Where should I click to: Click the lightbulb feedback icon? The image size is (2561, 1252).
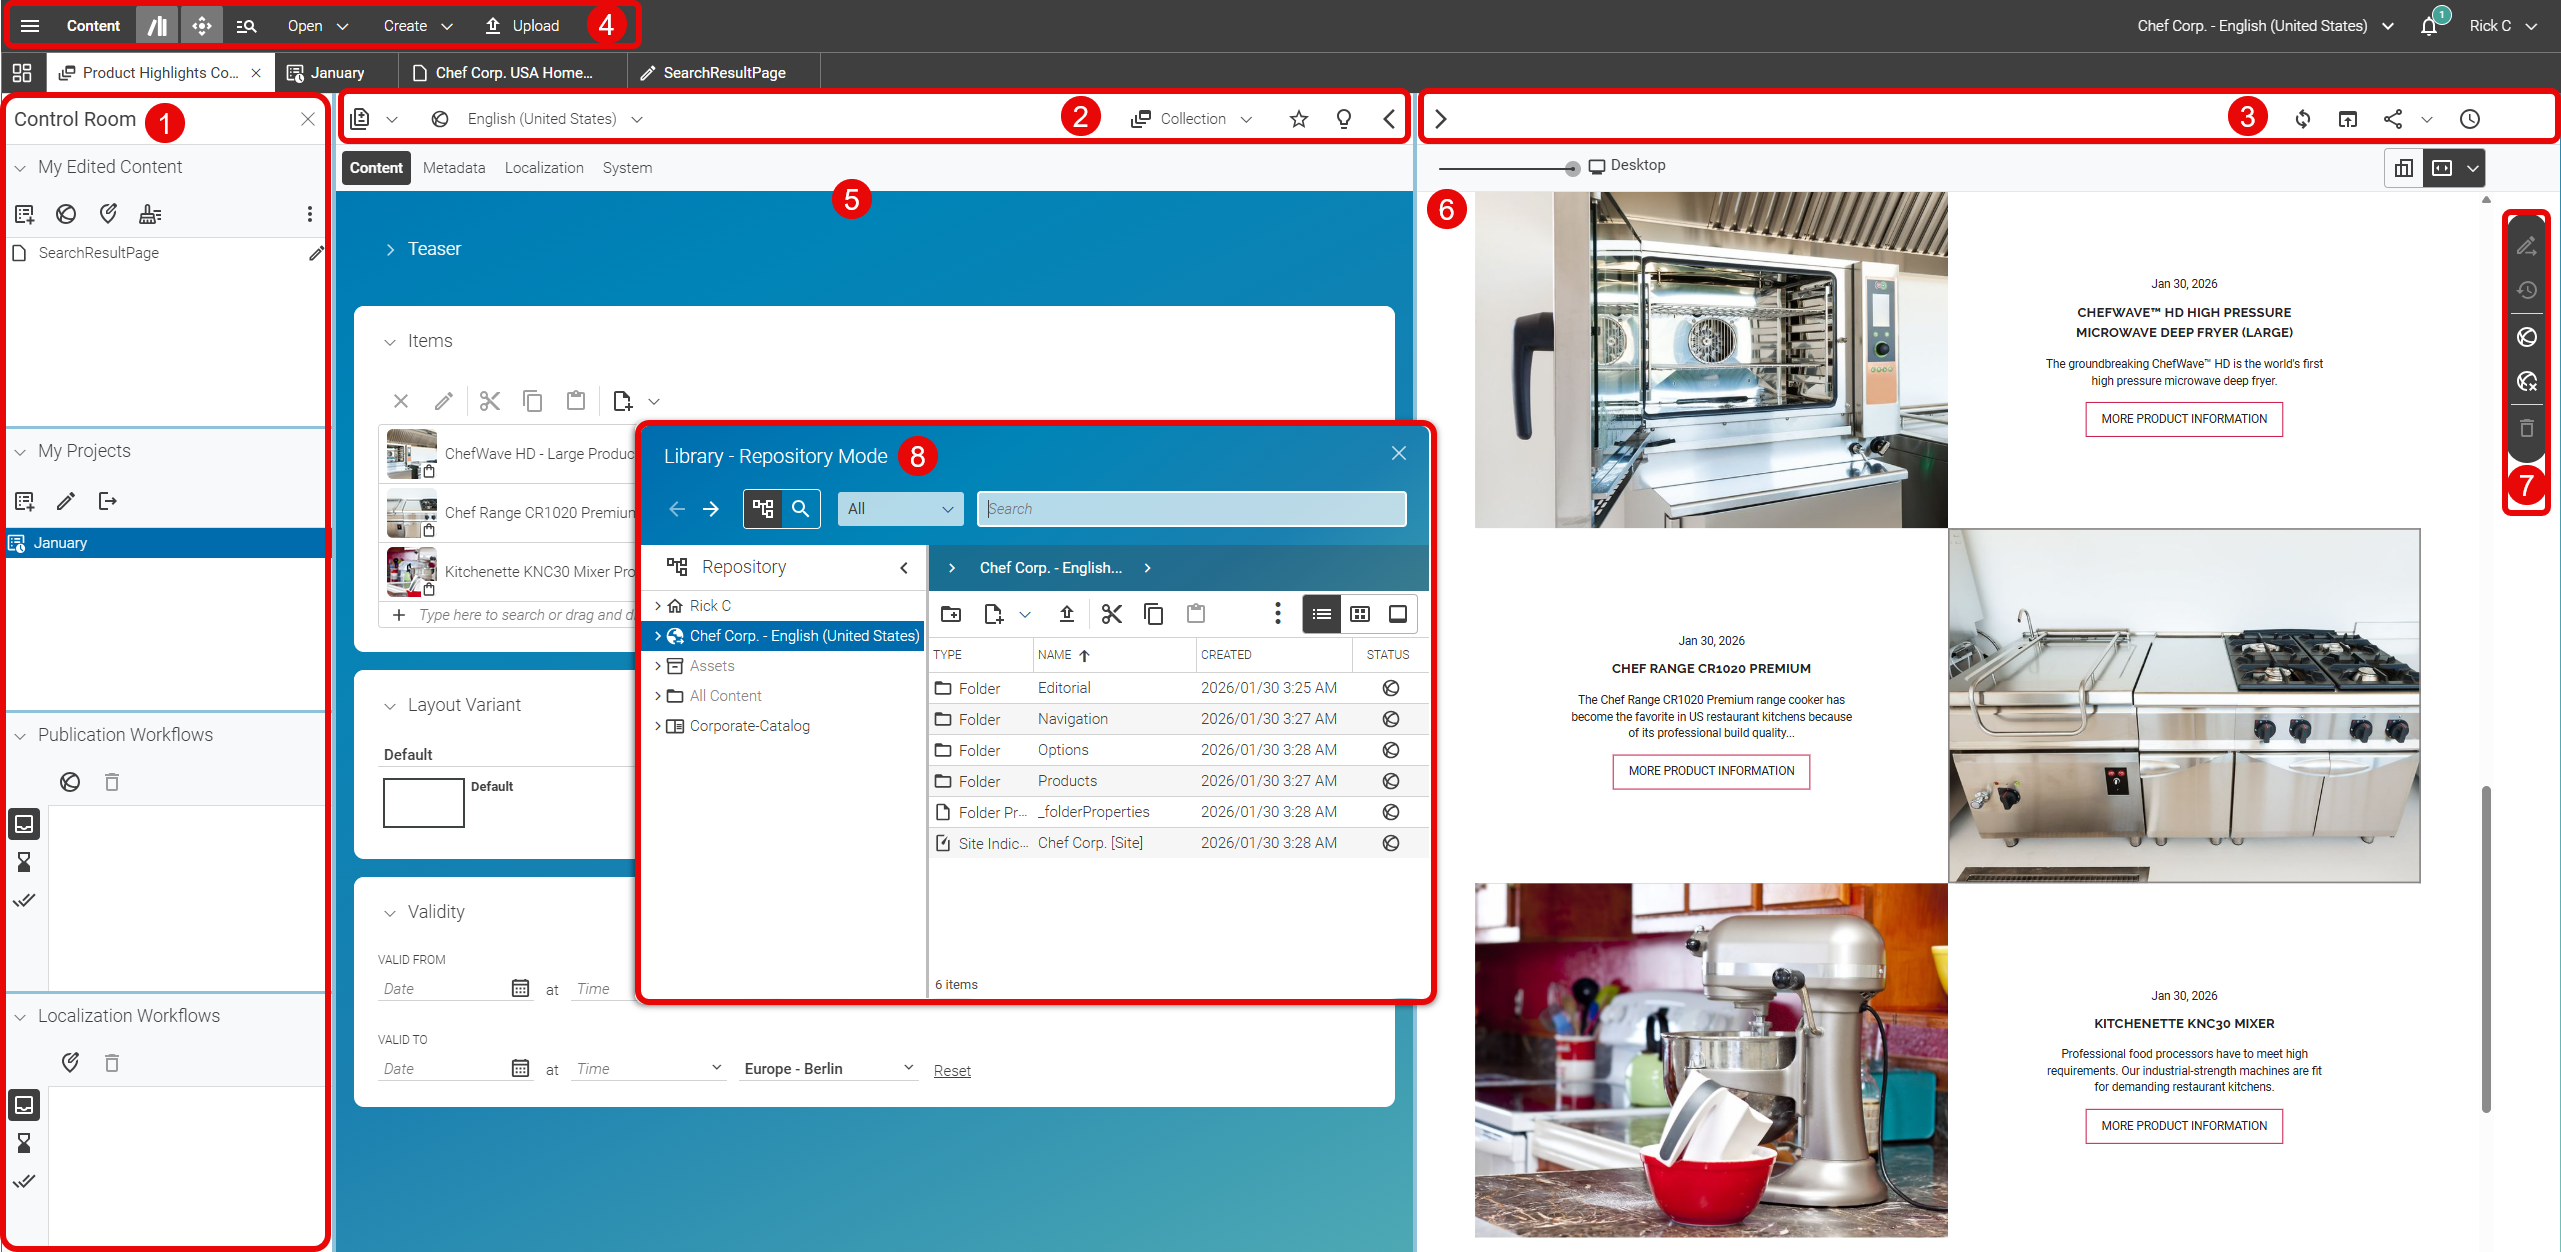[x=1343, y=119]
